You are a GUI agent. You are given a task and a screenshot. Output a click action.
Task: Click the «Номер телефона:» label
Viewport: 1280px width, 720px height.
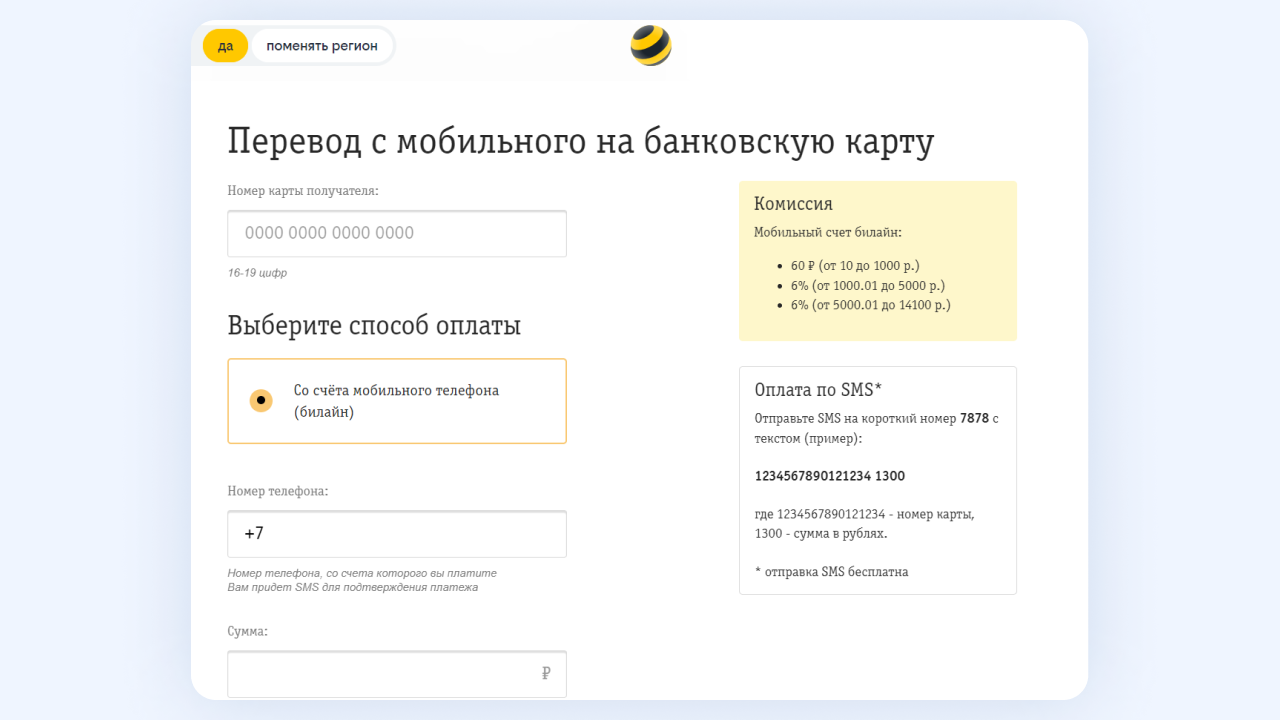pyautogui.click(x=278, y=491)
